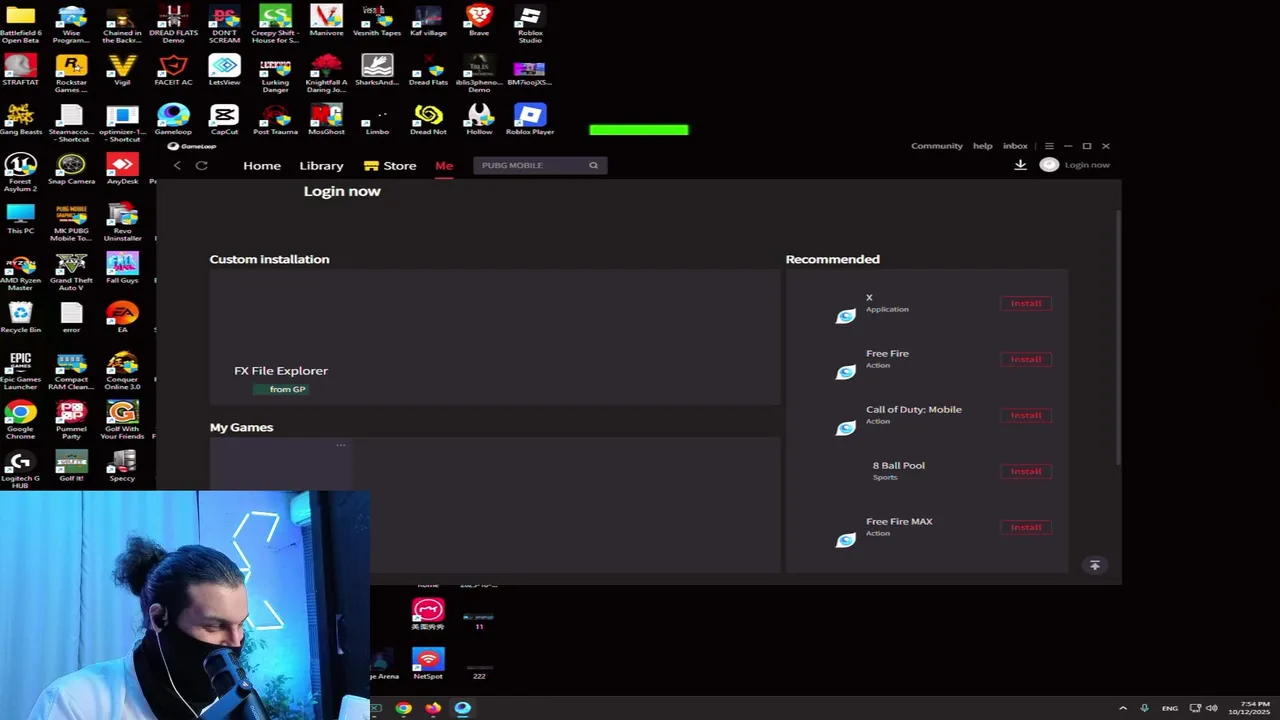Open the Gameloop downloads icon
Screen dimensions: 1280x720
click(x=1020, y=165)
